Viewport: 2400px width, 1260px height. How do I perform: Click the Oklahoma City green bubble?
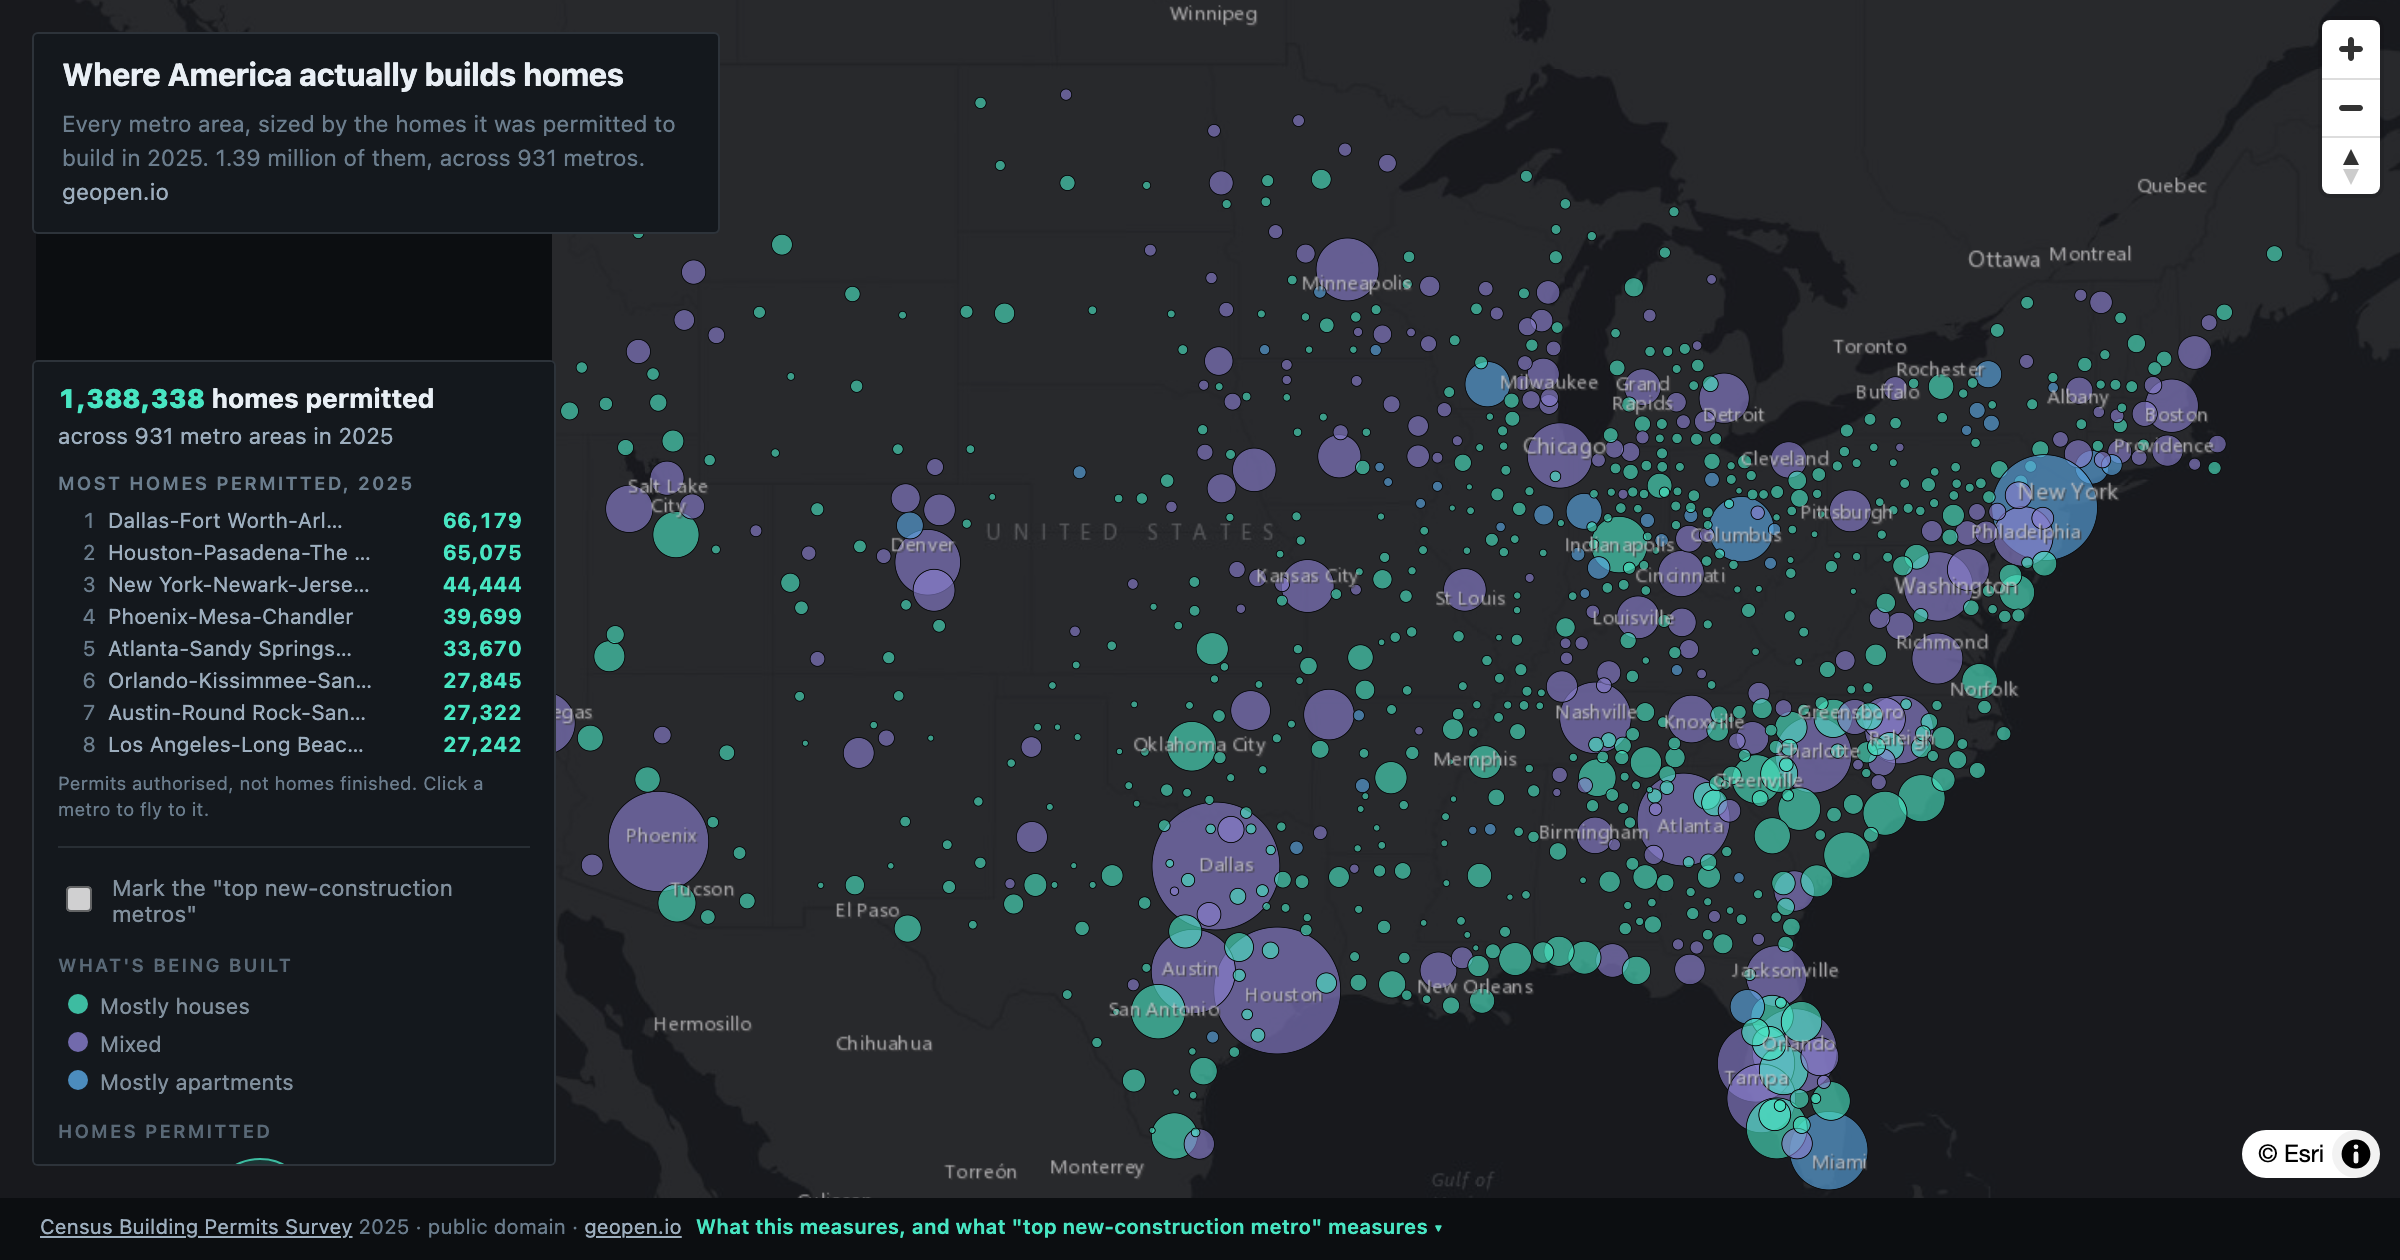point(1191,746)
